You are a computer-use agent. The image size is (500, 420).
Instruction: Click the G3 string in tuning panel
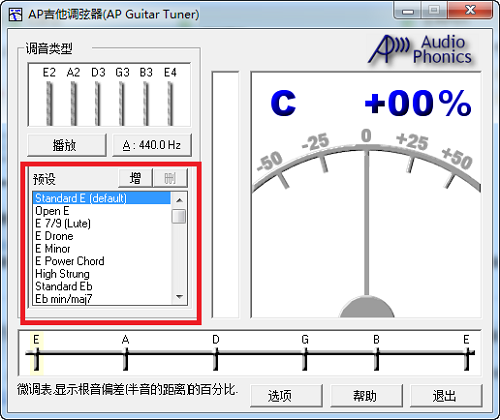tap(122, 103)
